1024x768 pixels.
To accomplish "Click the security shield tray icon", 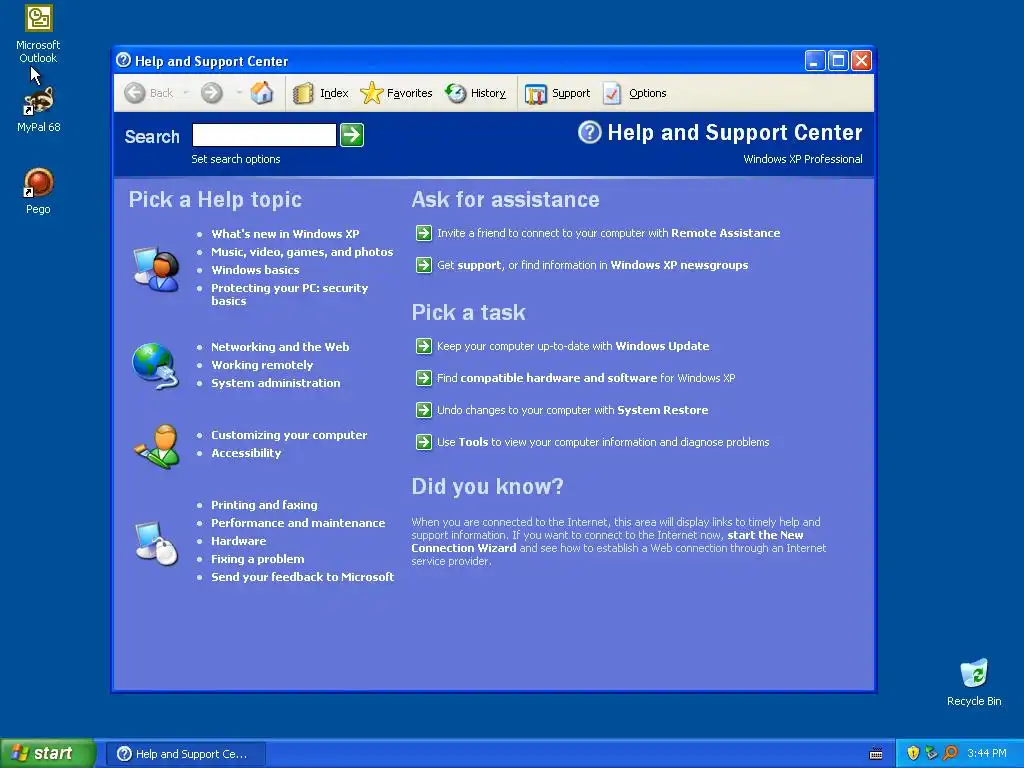I will 913,753.
